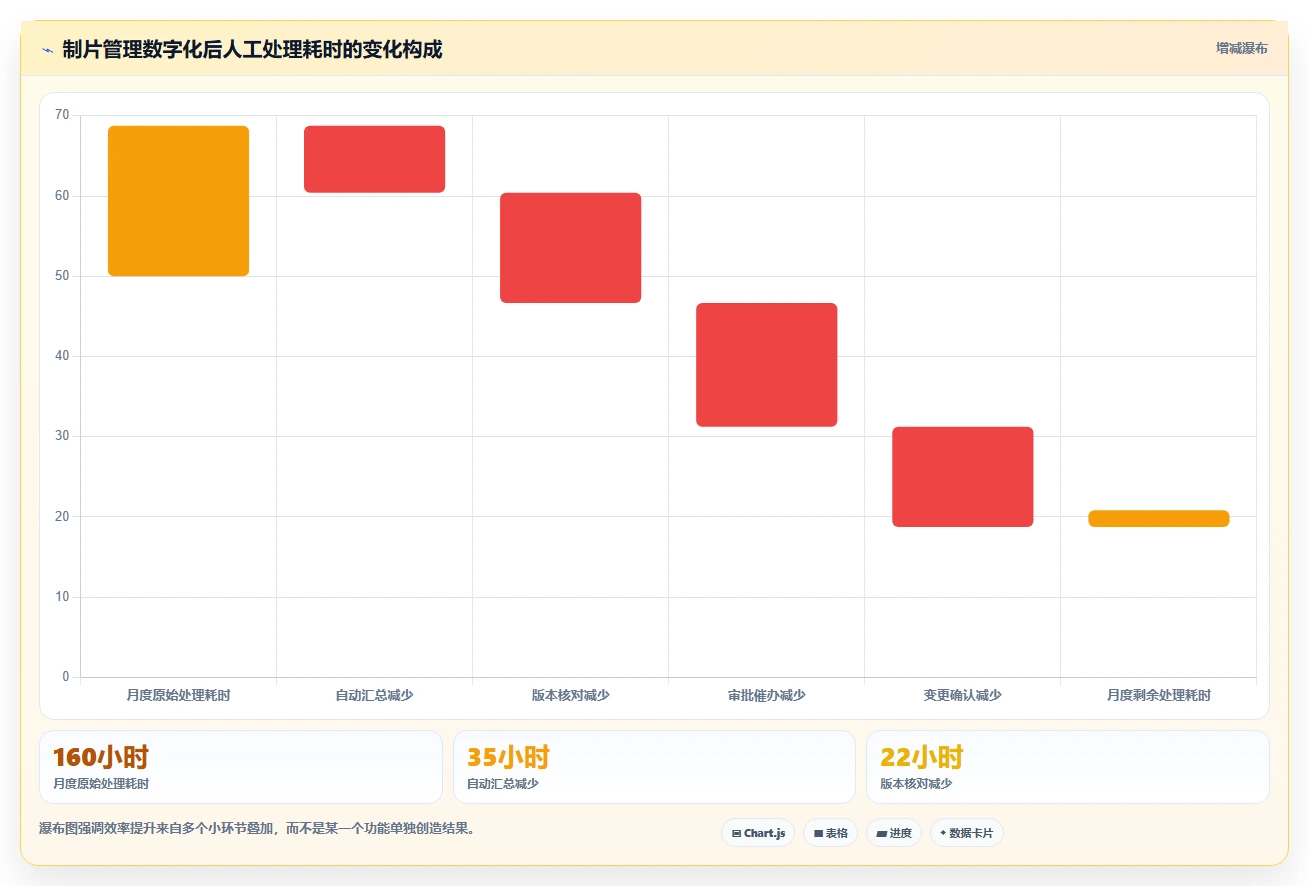Click the x-axis label 版本核对减少
This screenshot has width=1309, height=886.
coord(570,695)
